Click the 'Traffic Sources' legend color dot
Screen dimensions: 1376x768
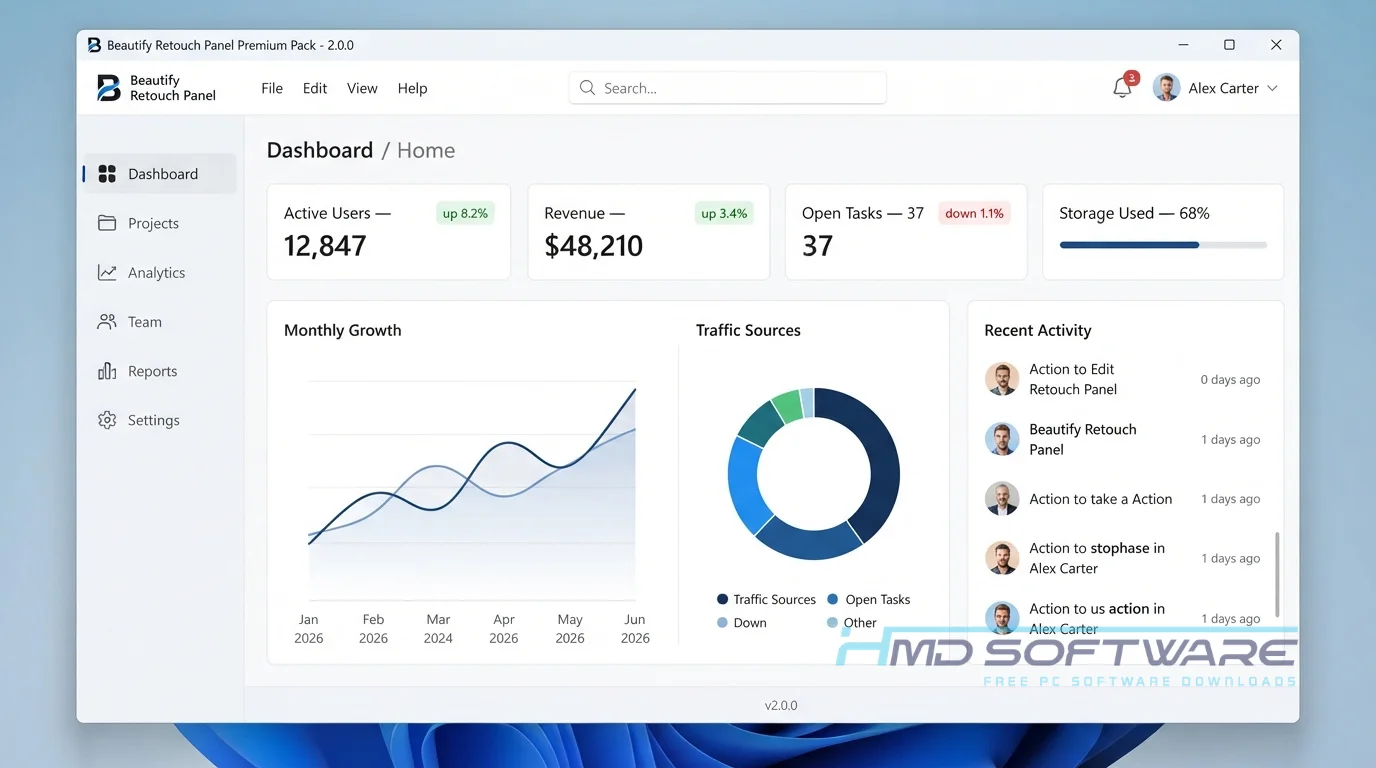click(722, 599)
